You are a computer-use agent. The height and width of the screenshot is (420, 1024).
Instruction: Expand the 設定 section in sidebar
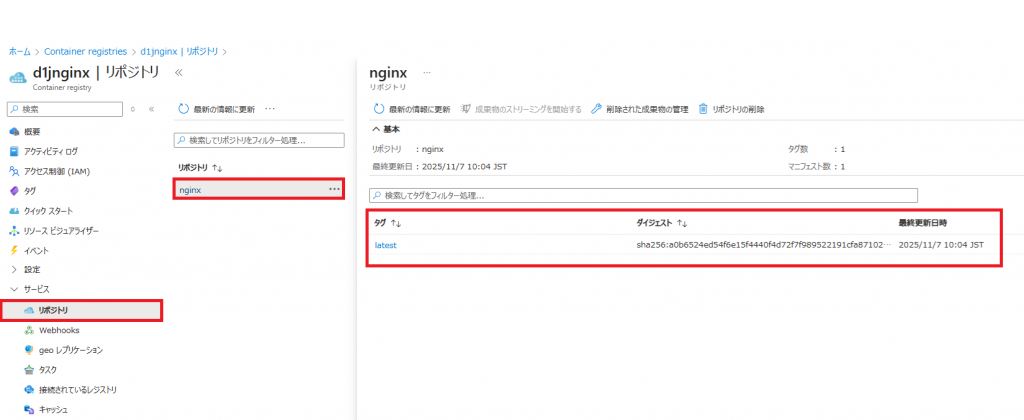(14, 270)
